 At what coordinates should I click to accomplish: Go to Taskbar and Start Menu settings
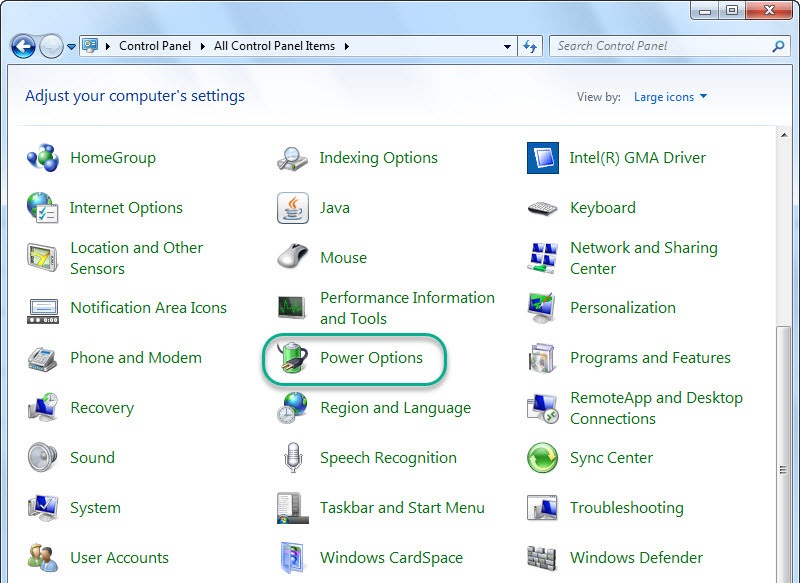click(x=402, y=508)
